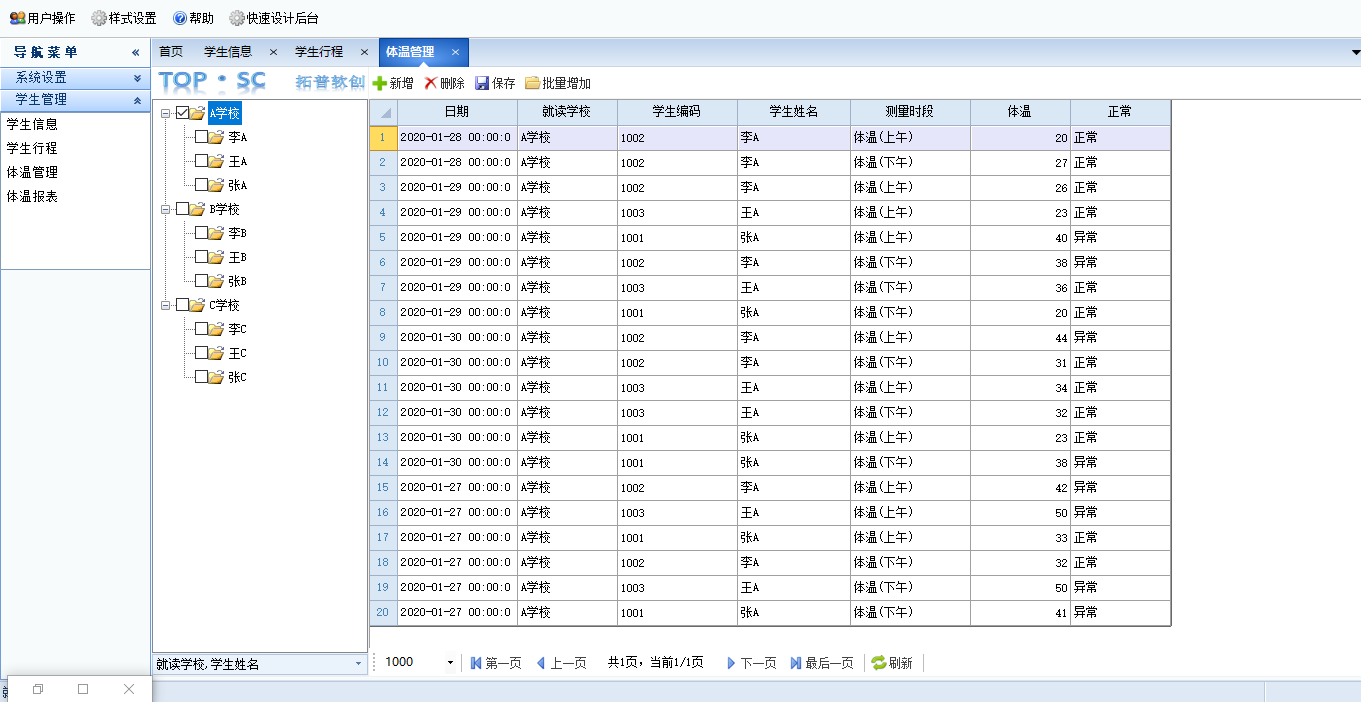Check the B学校 checkbox
This screenshot has height=702, width=1361.
tap(182, 209)
